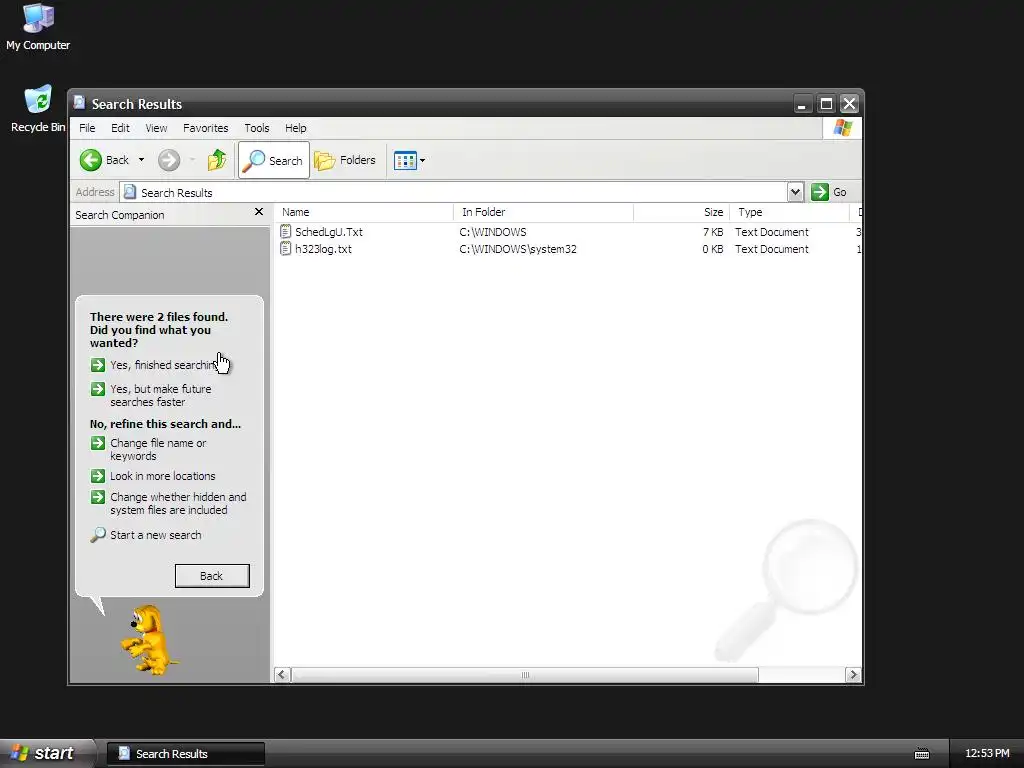
Task: Click the Up folder toolbar icon
Action: coord(217,160)
